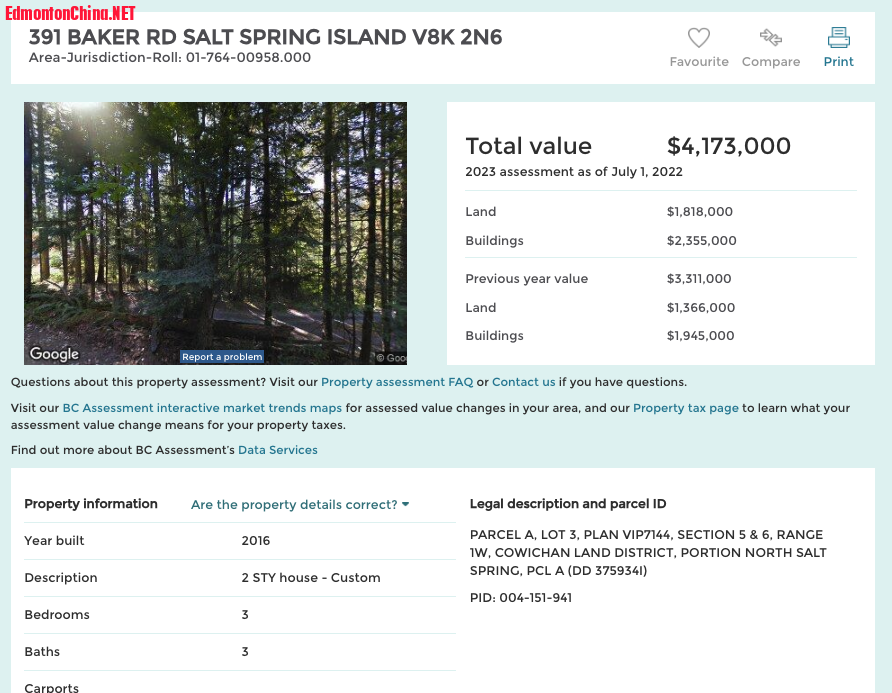Click the EdmontonChina.NET watermark logo
The width and height of the screenshot is (892, 693).
coord(70,13)
